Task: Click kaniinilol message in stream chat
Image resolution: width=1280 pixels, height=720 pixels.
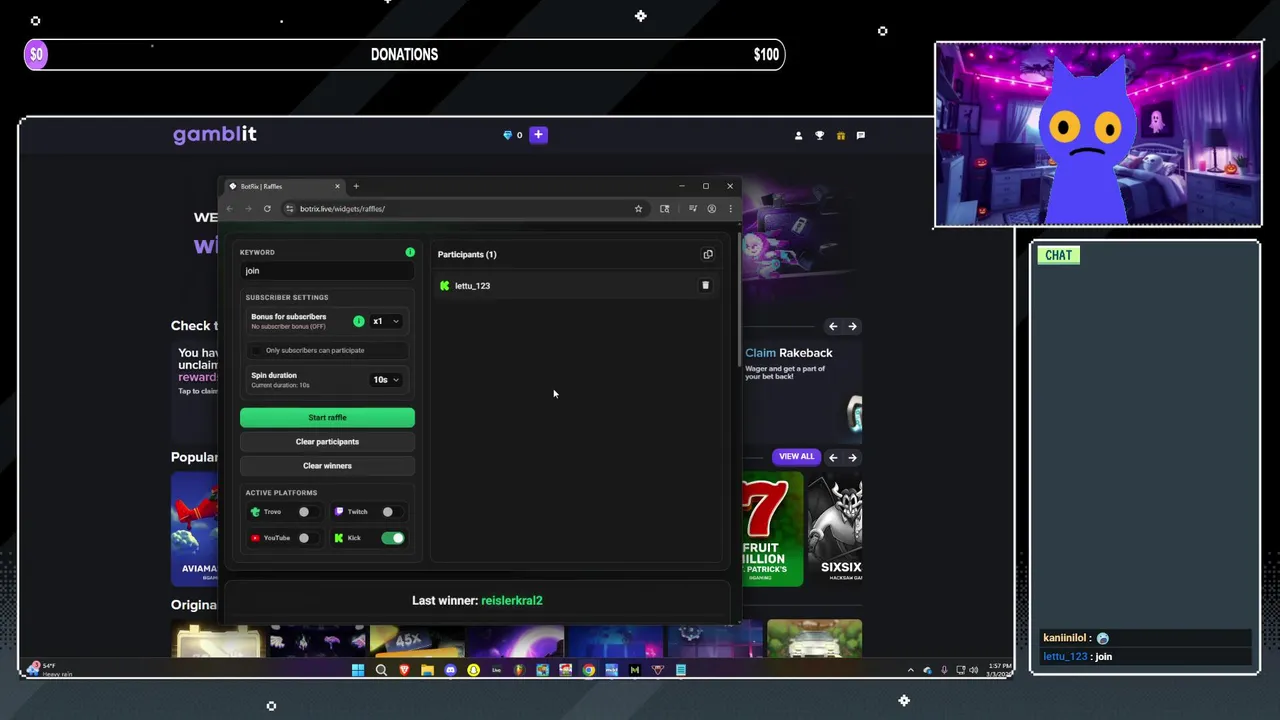Action: (x=1146, y=638)
